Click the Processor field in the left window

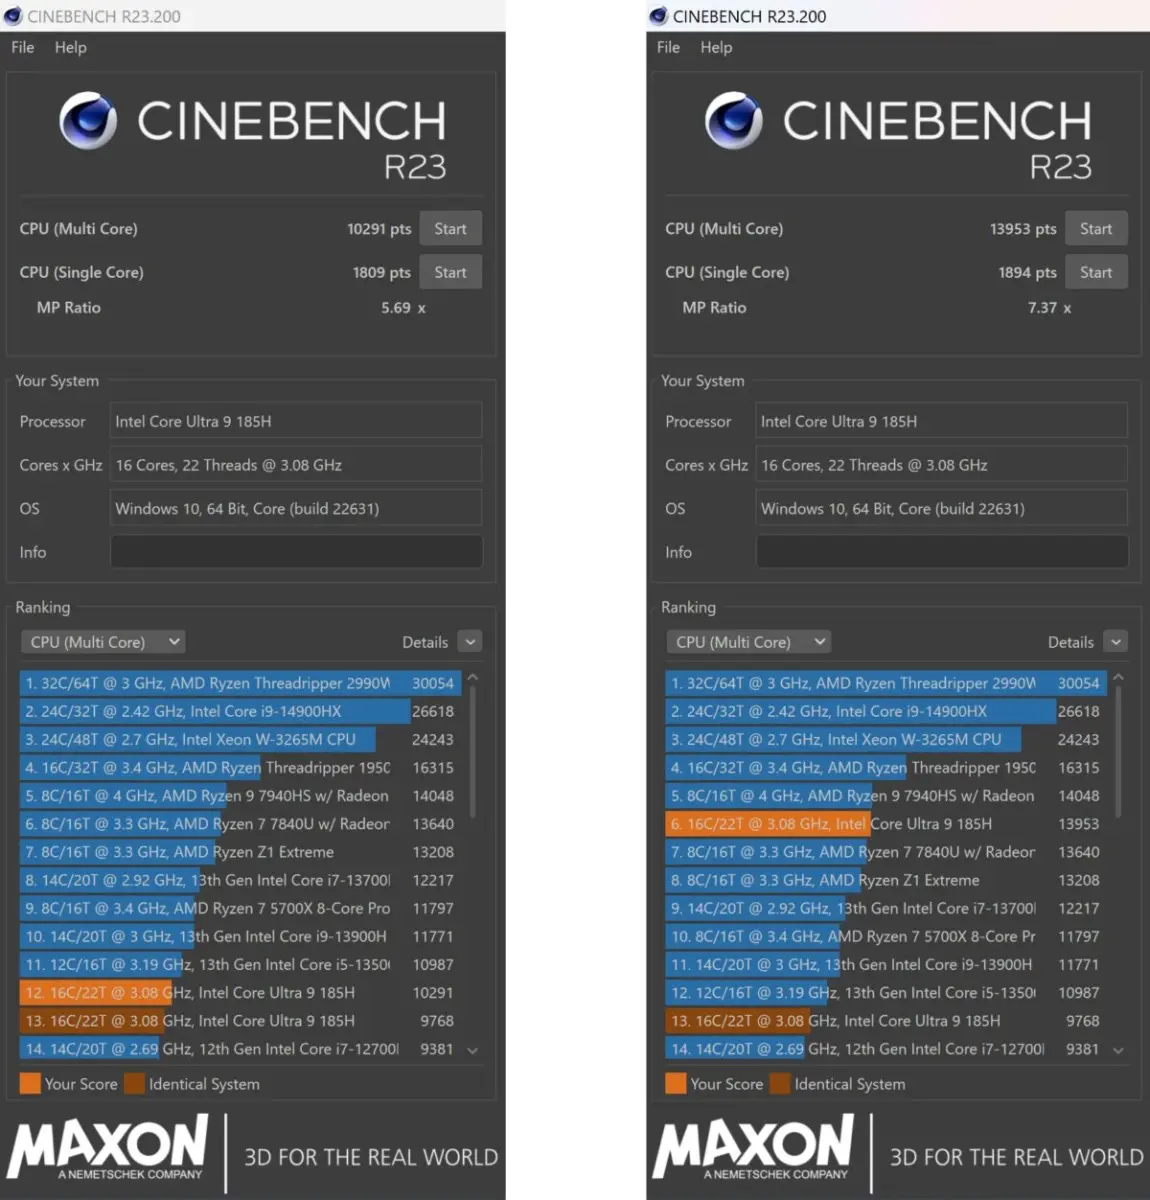tap(296, 421)
